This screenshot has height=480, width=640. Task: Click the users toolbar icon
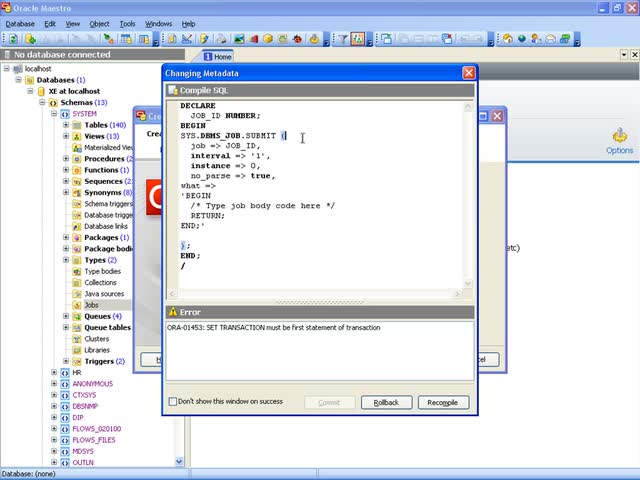[x=536, y=39]
